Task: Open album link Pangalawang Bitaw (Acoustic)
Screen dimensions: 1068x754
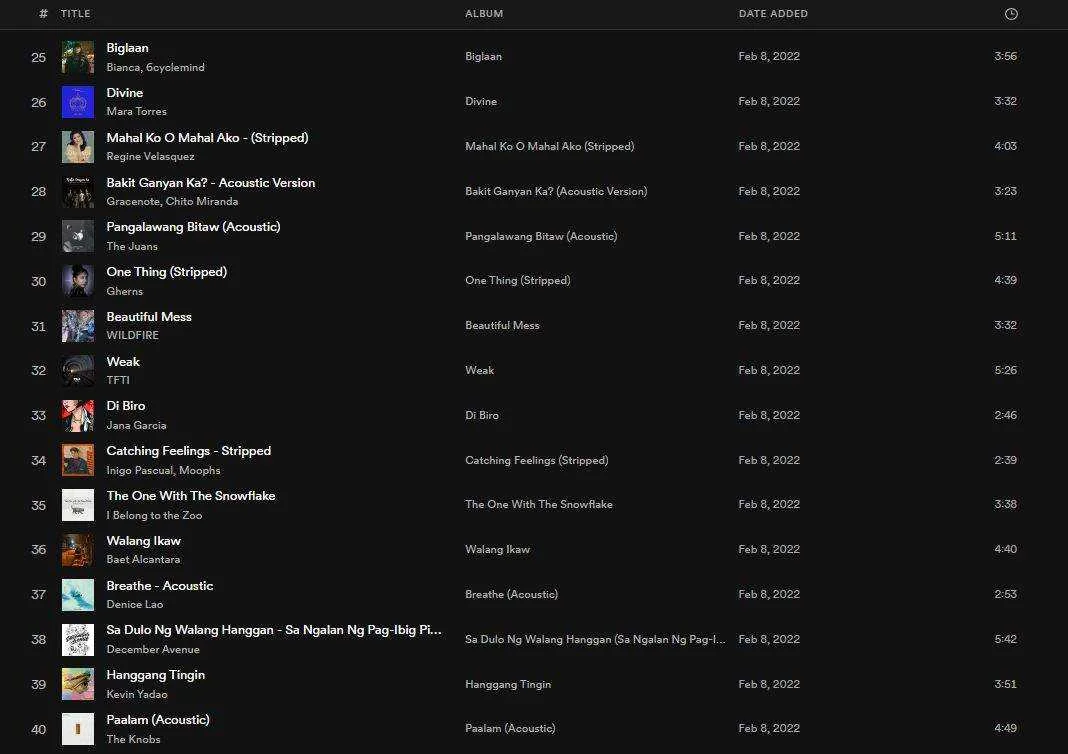Action: tap(541, 236)
